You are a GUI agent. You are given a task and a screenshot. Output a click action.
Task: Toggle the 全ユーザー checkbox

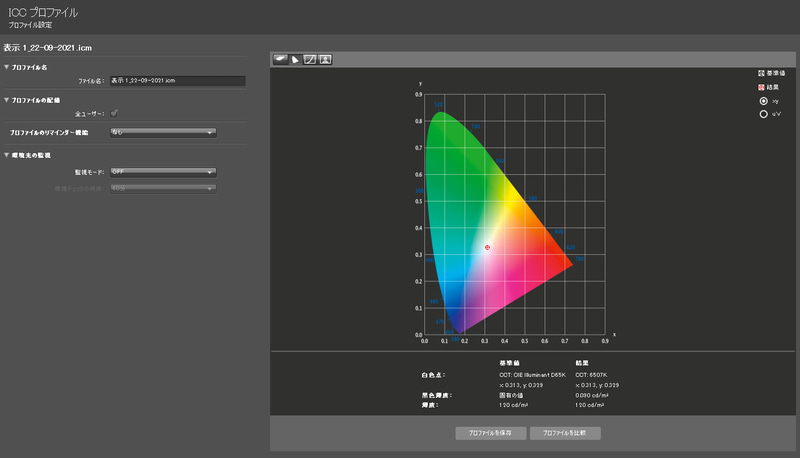pos(114,113)
